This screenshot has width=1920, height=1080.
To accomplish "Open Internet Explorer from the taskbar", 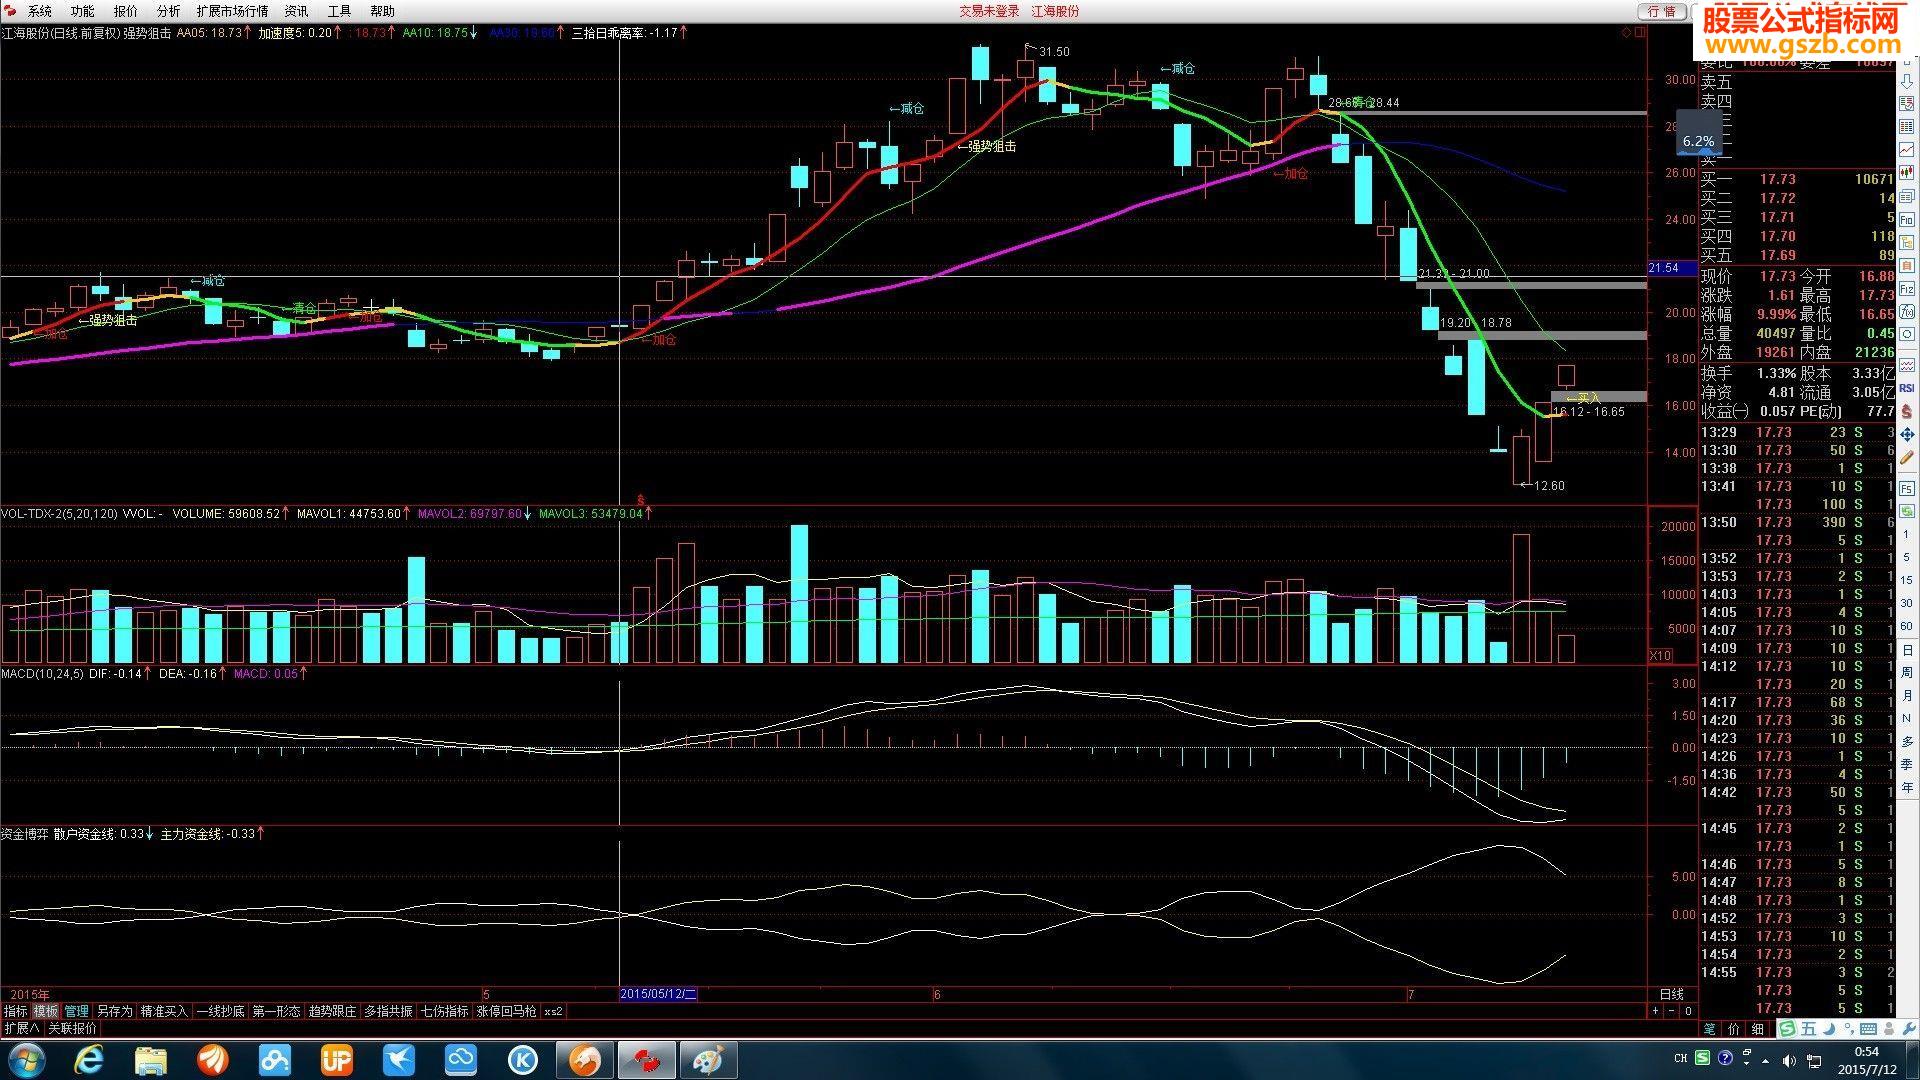I will pyautogui.click(x=89, y=1059).
